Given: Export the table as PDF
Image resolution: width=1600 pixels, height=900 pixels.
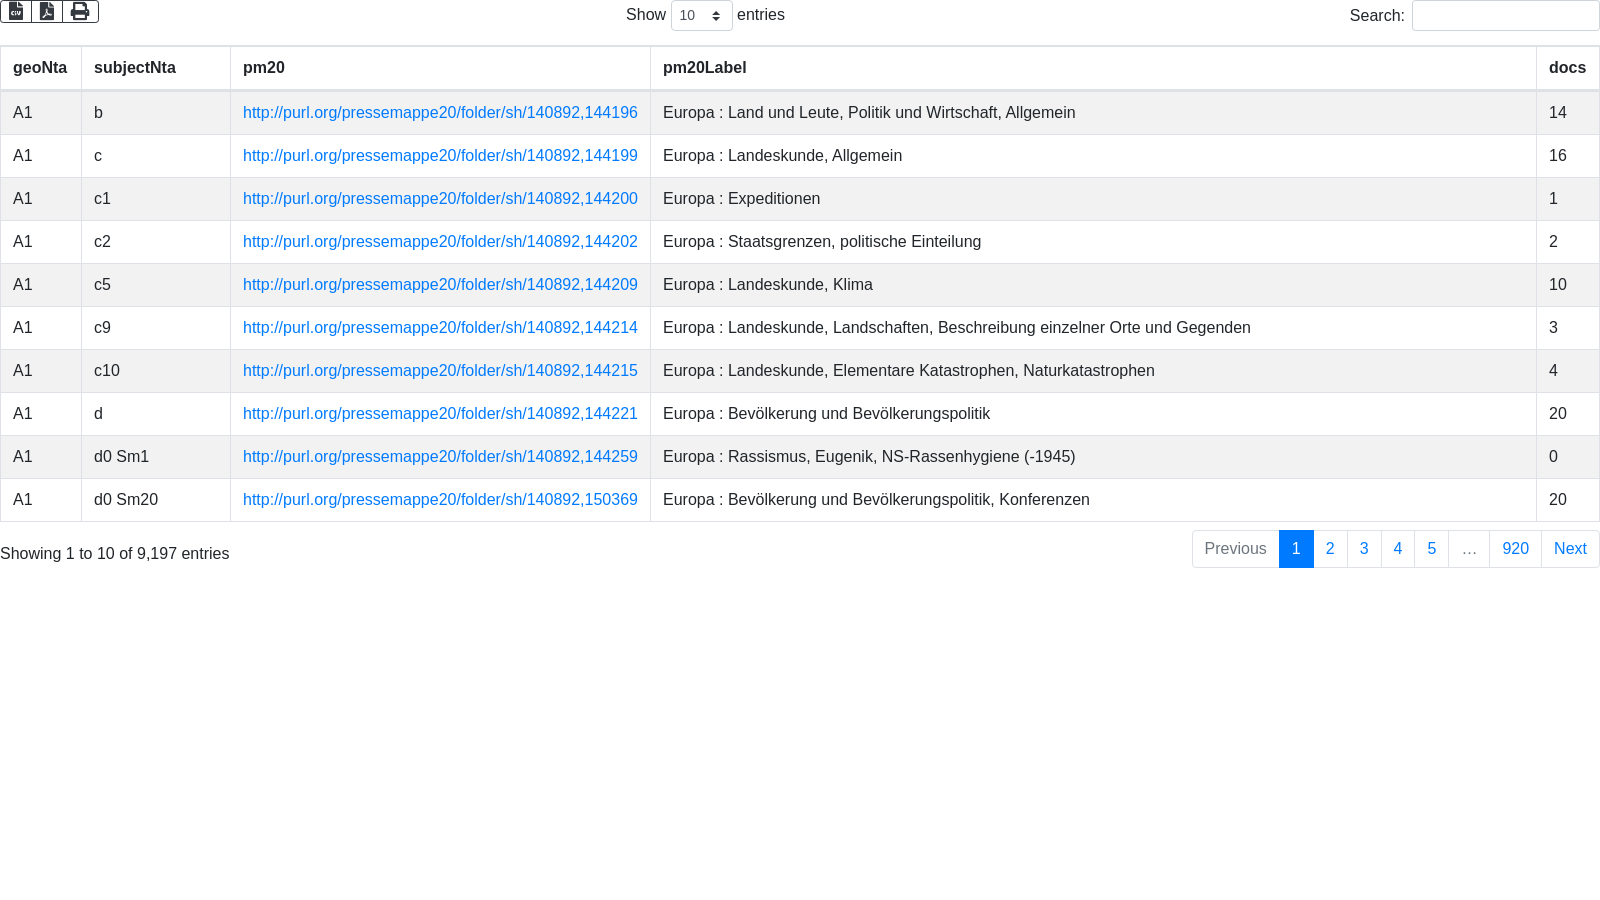Looking at the screenshot, I should click(47, 11).
